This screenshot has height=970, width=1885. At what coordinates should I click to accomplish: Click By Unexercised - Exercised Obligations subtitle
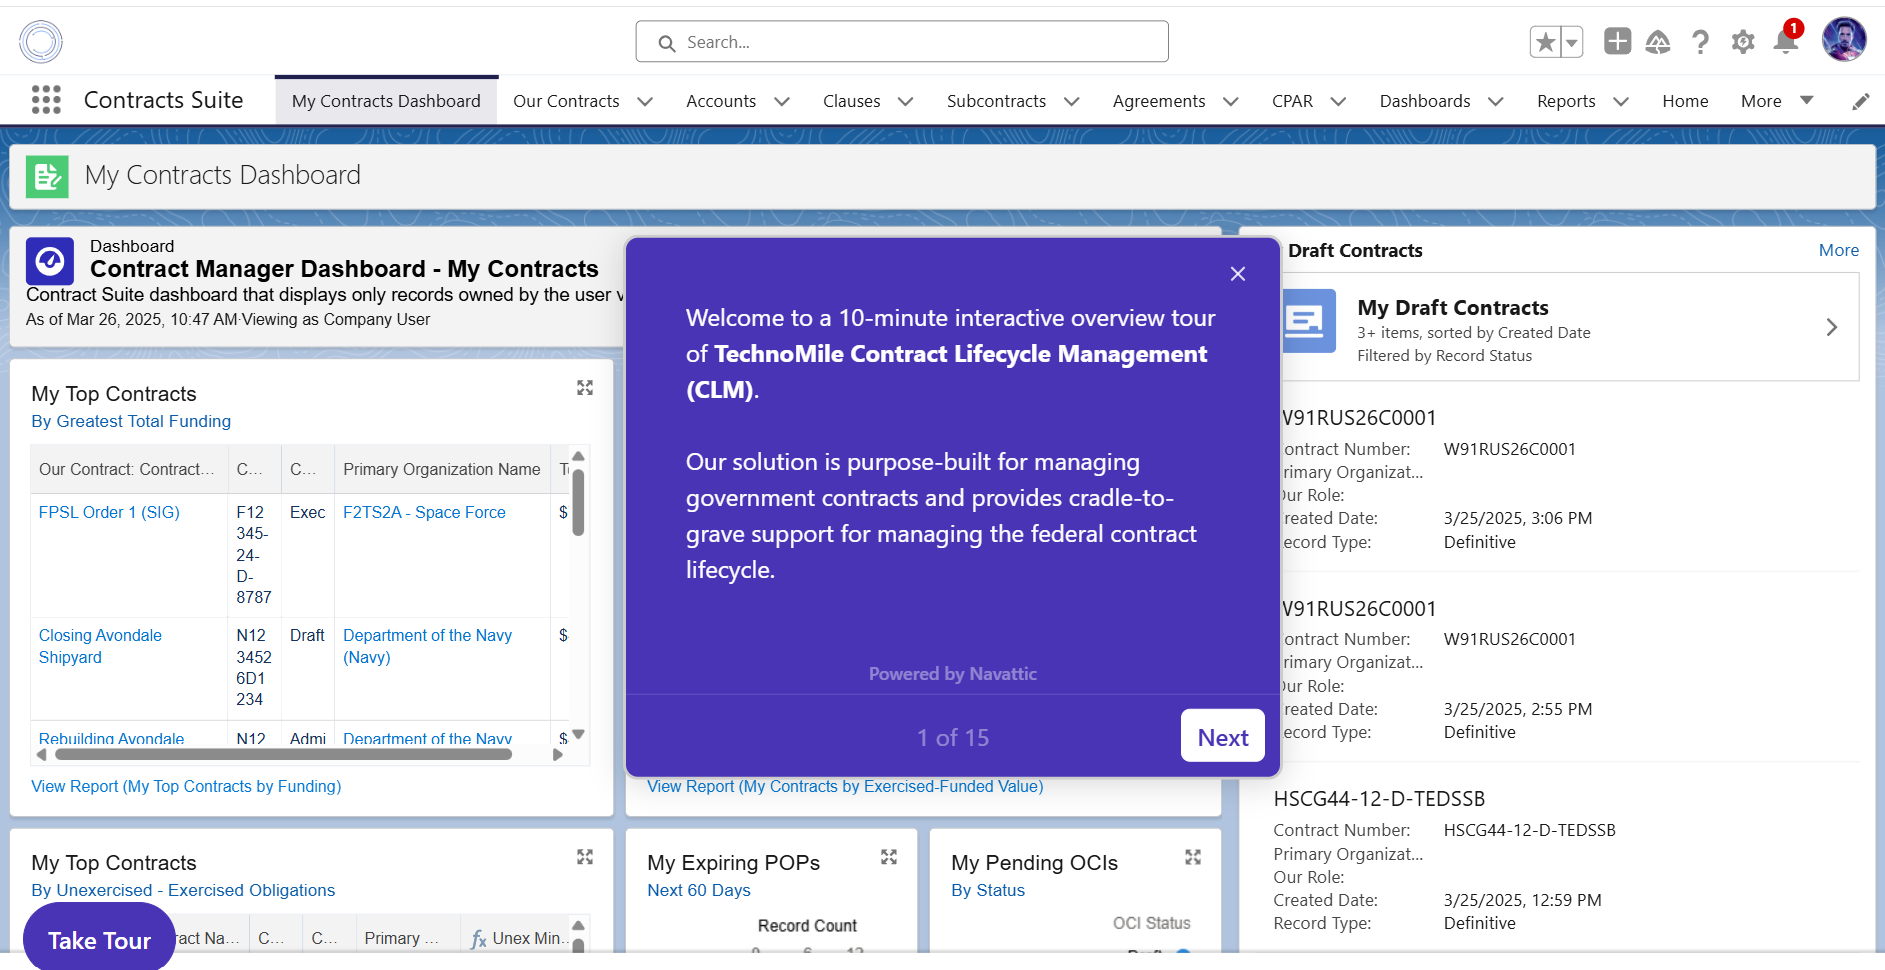point(183,890)
